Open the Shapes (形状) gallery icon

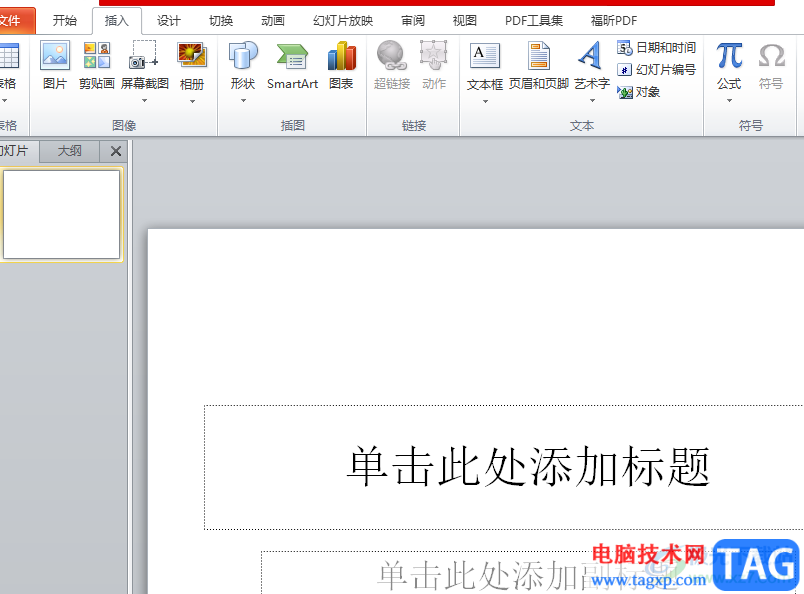pos(243,55)
